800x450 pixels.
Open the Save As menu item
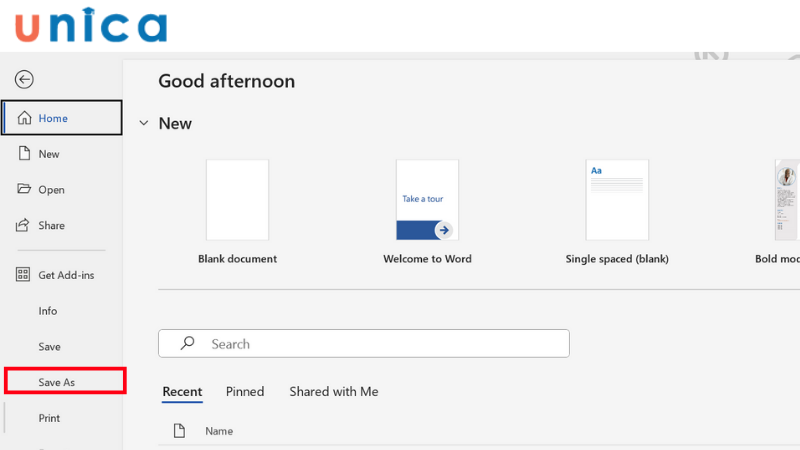(x=57, y=382)
